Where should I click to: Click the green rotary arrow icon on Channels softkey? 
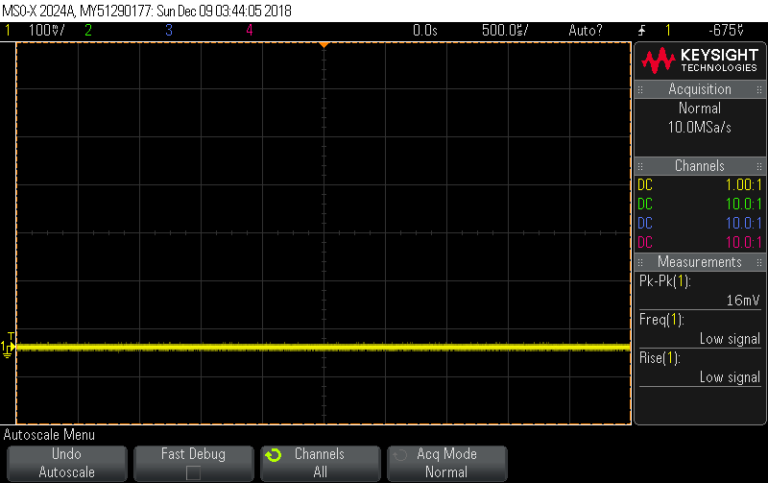273,456
